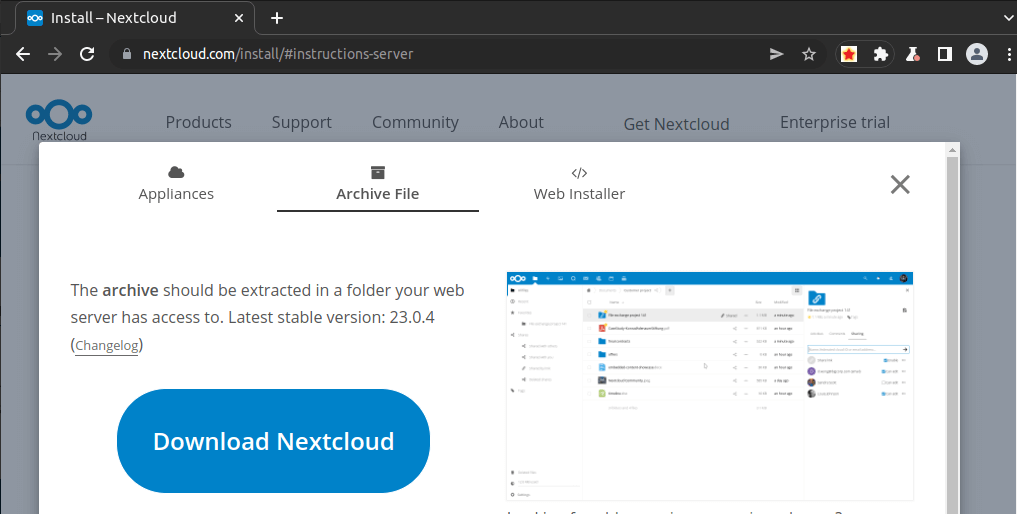This screenshot has width=1017, height=514.
Task: Open the browser extensions puzzle icon
Action: coord(880,54)
